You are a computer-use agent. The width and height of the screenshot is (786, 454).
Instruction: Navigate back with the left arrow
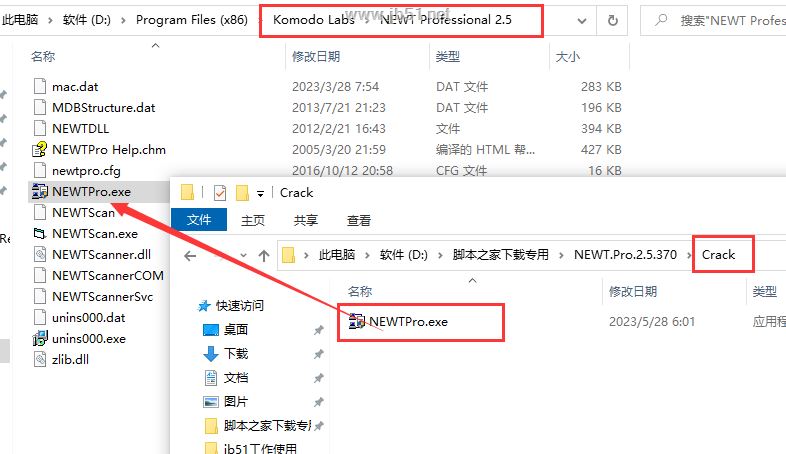pyautogui.click(x=190, y=256)
